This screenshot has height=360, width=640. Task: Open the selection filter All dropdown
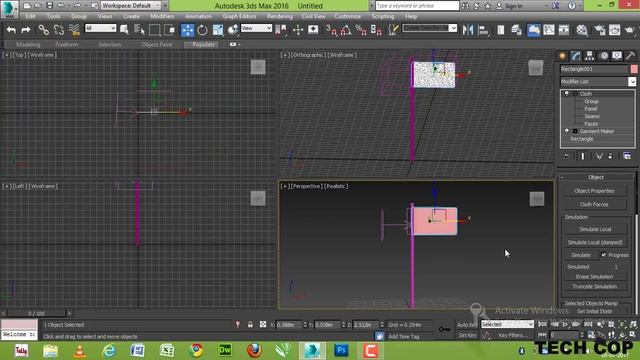point(100,28)
